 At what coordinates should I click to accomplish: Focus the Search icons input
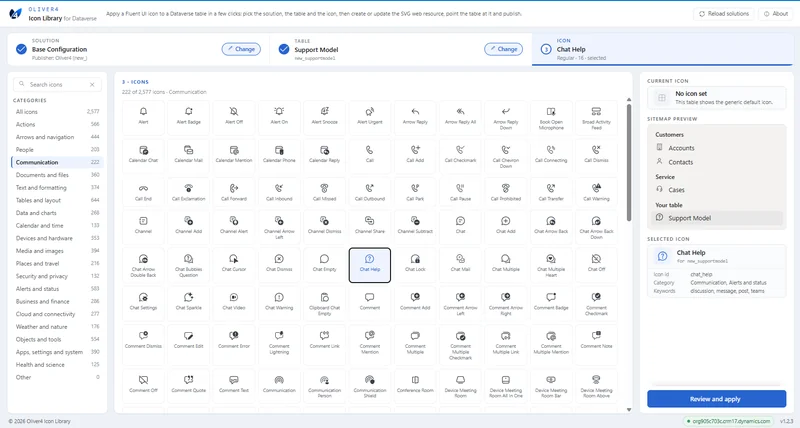pyautogui.click(x=56, y=85)
